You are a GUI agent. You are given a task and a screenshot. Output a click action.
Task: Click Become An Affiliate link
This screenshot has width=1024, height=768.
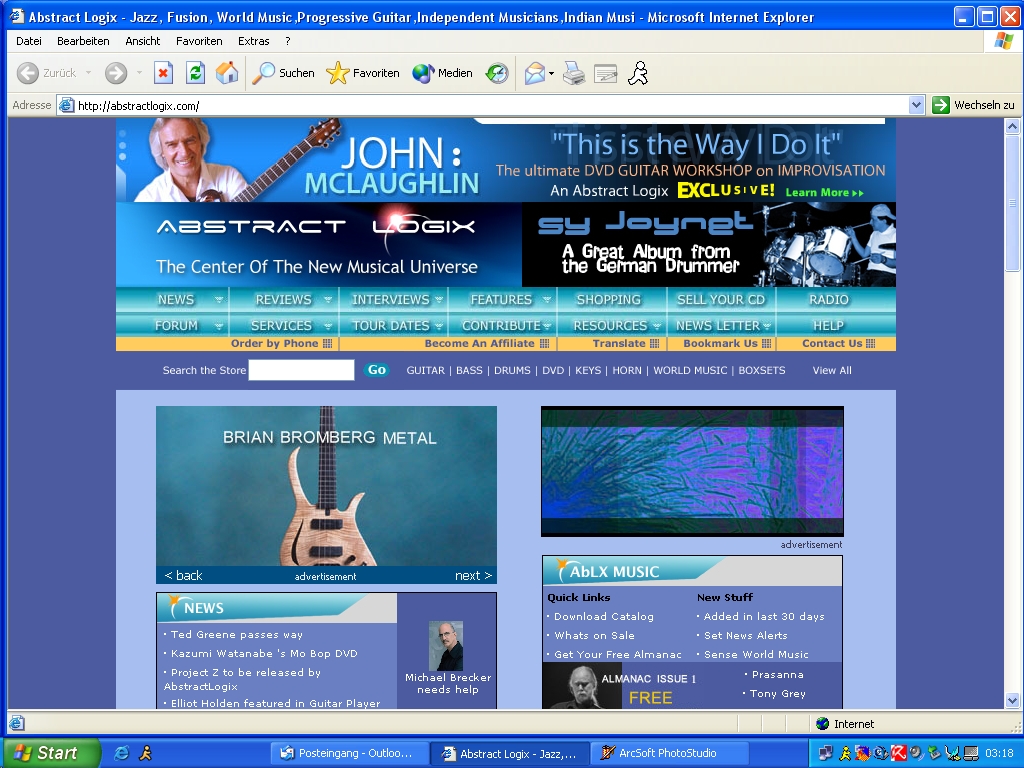tap(487, 344)
